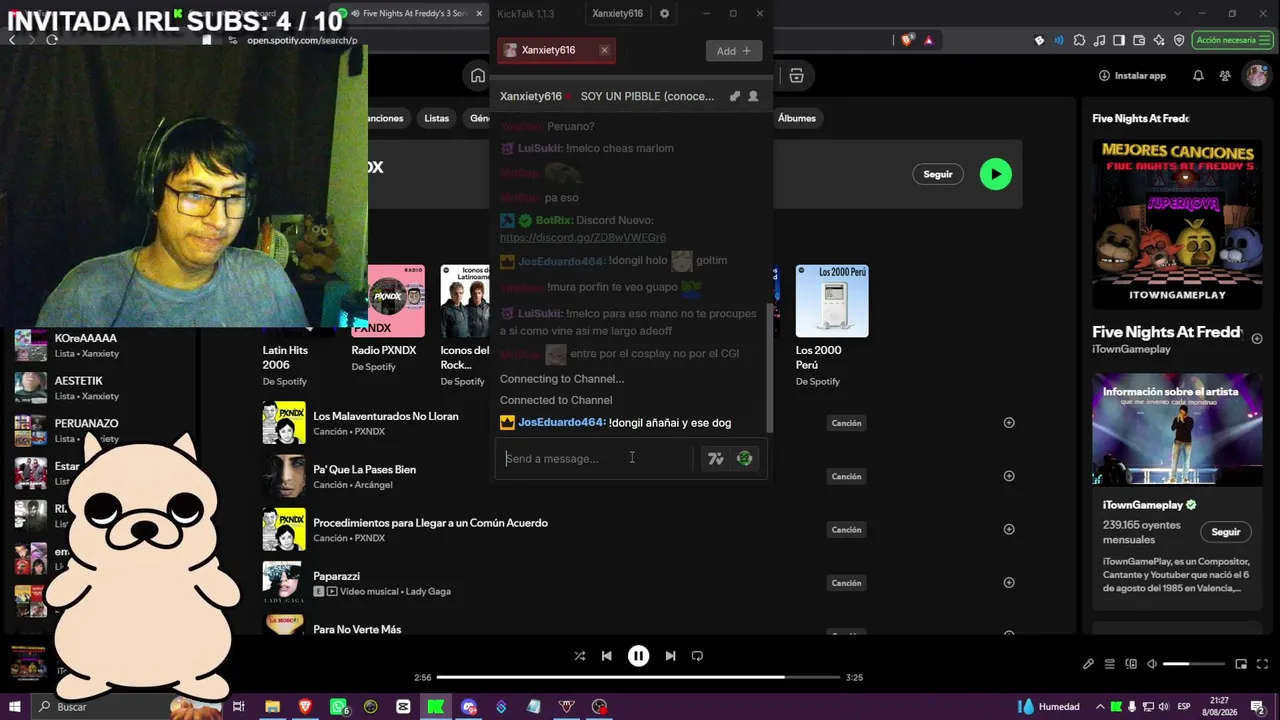Click the KickTalk message input field
Screen dimensions: 1280x720
coord(595,459)
